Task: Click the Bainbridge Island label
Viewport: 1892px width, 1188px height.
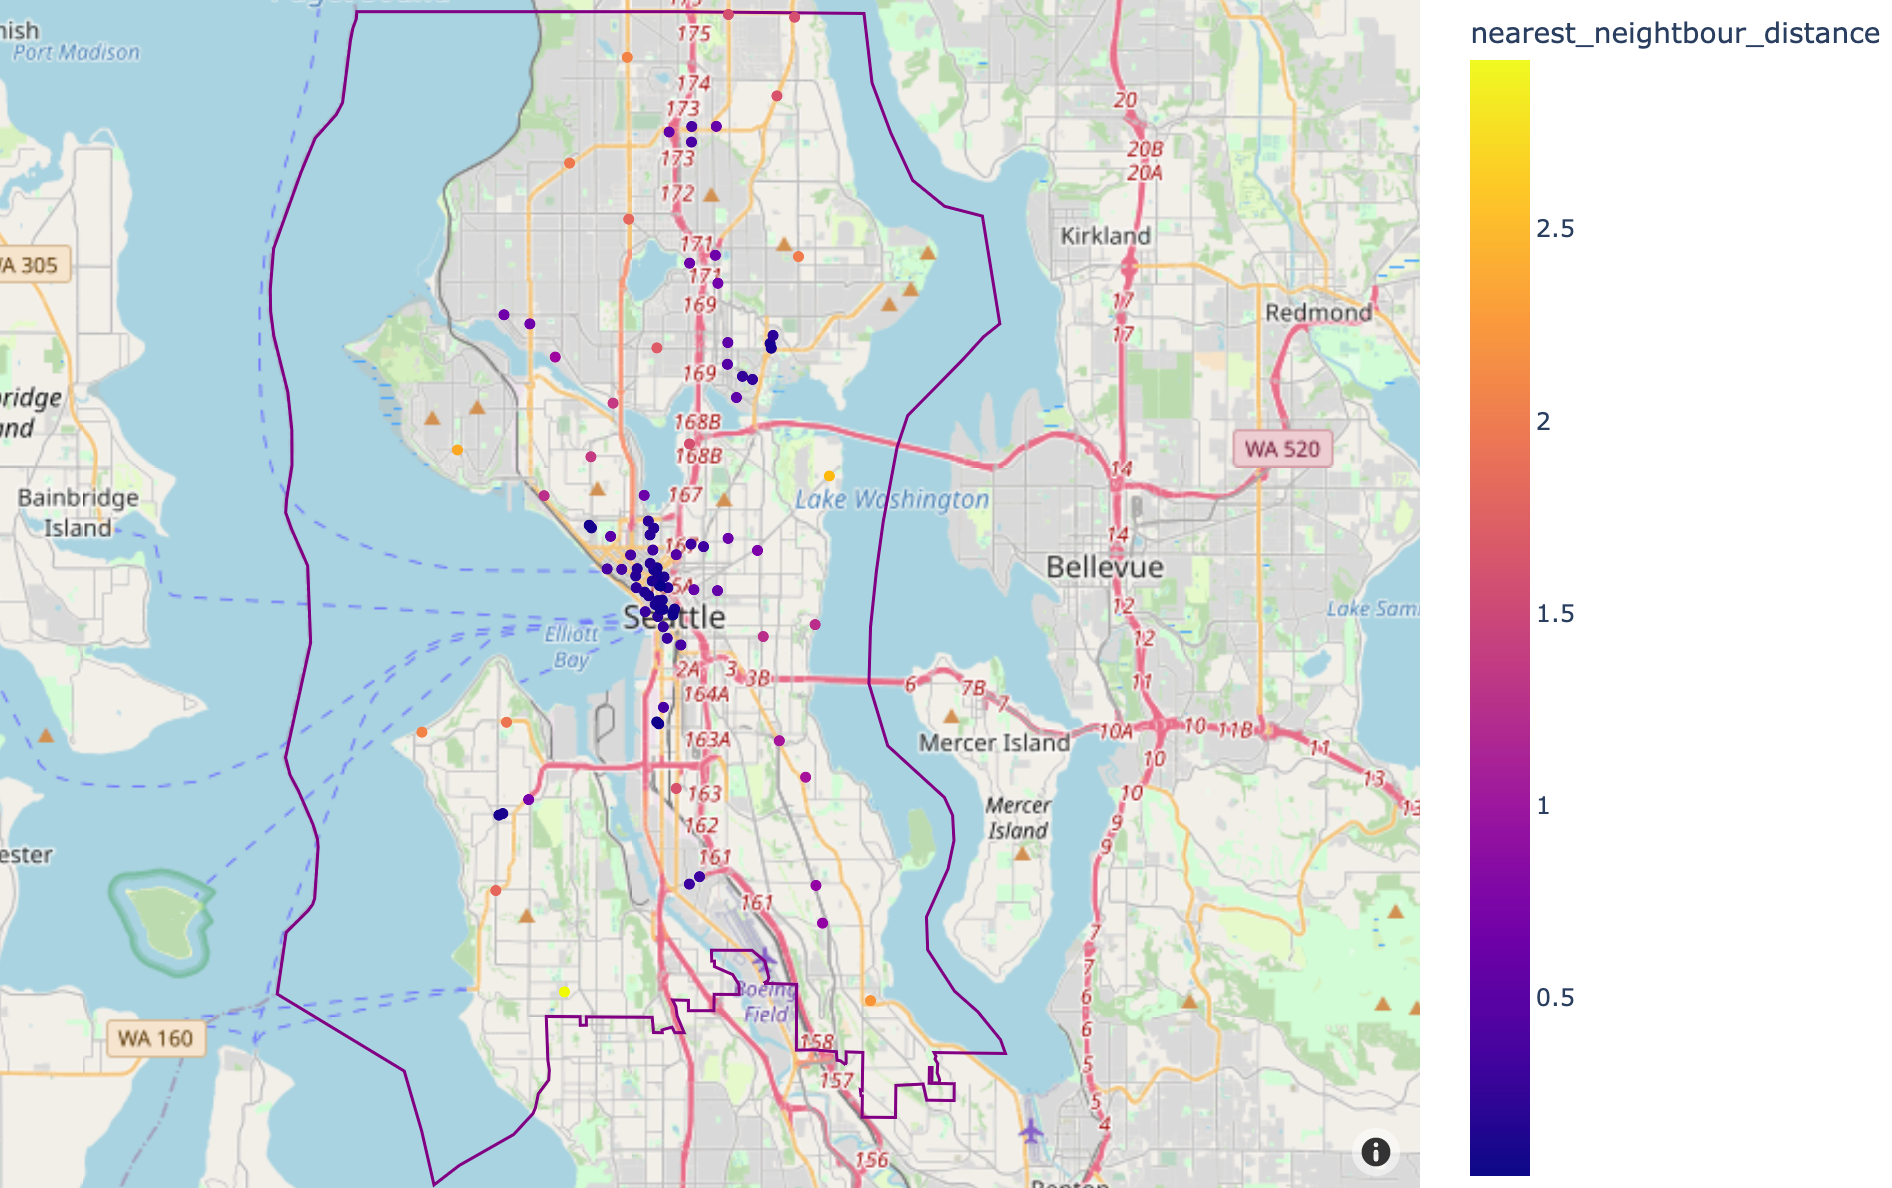Action: pos(78,512)
